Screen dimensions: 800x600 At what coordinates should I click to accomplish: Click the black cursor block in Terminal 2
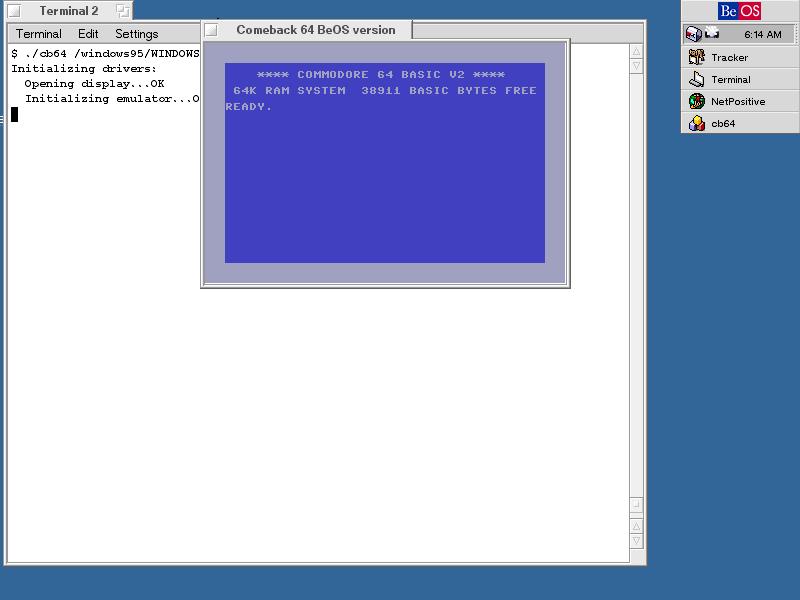14,114
